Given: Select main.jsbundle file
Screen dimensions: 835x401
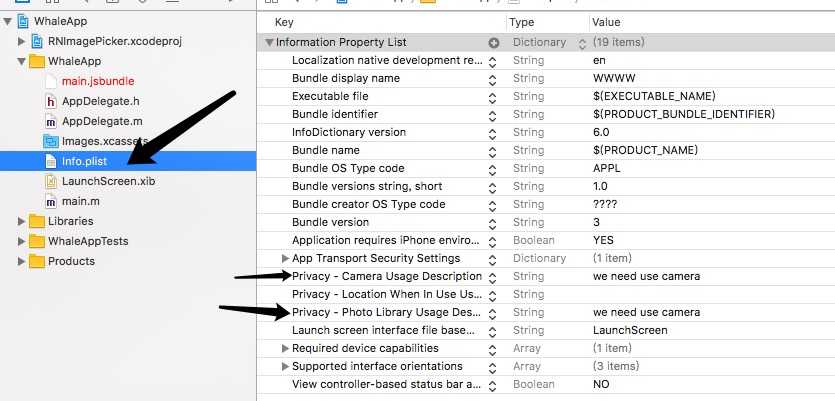Looking at the screenshot, I should coord(97,81).
